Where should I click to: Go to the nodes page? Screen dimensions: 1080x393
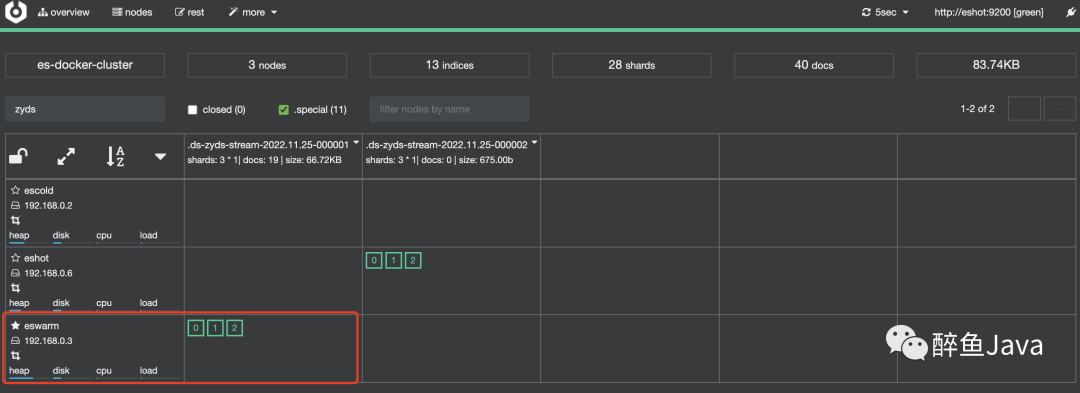click(132, 12)
